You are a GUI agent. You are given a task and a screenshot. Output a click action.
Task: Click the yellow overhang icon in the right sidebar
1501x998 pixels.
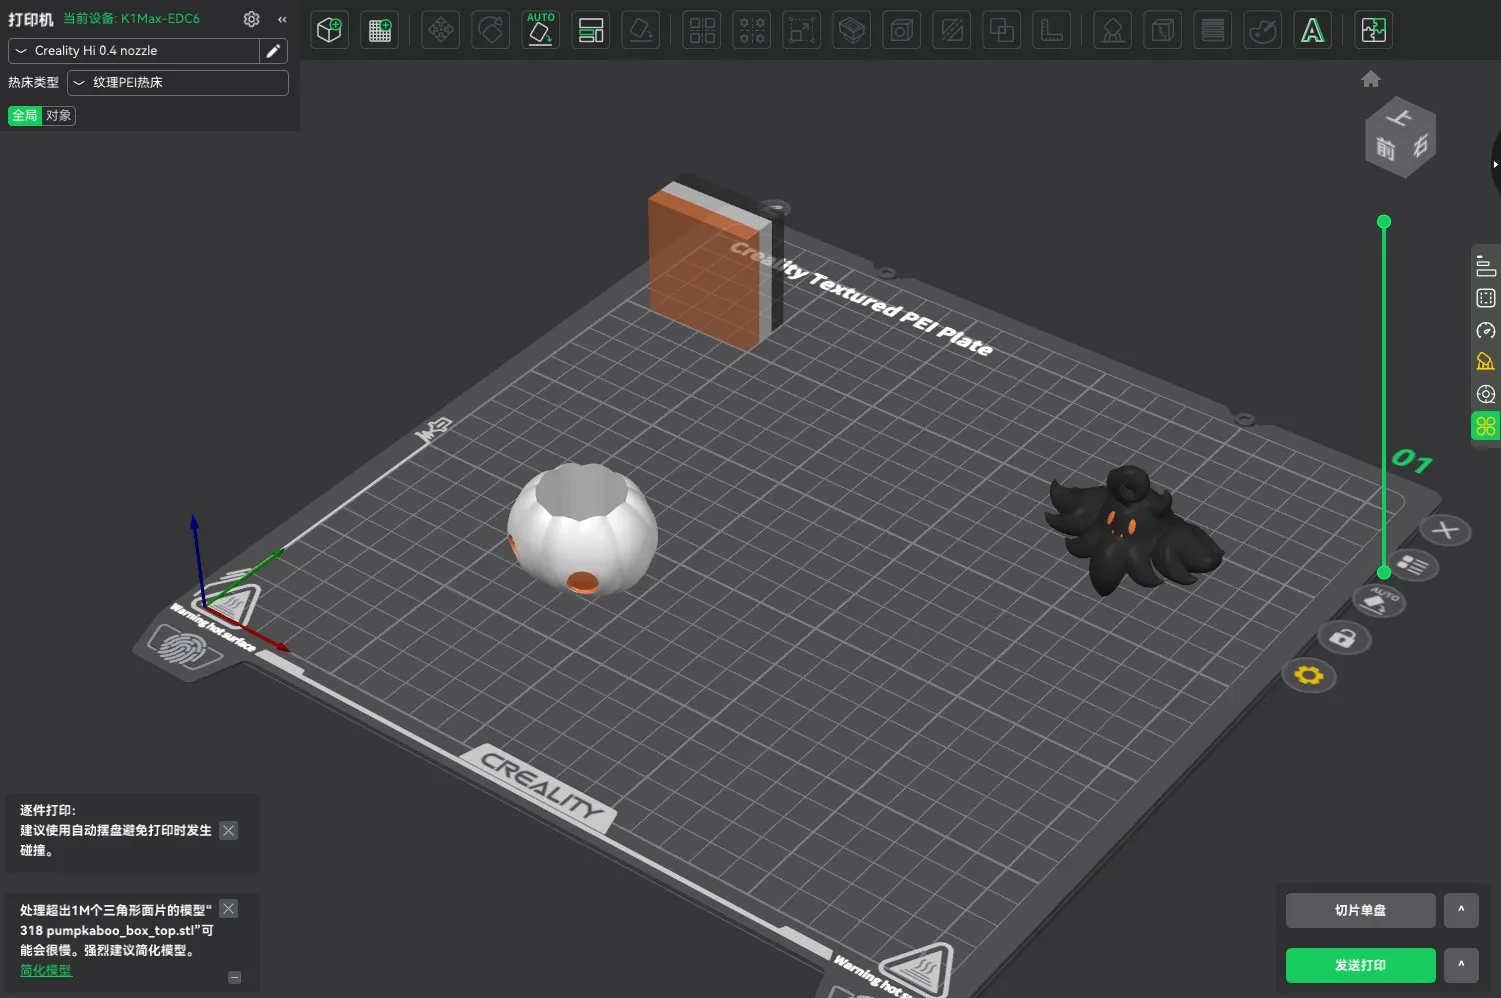(1486, 362)
